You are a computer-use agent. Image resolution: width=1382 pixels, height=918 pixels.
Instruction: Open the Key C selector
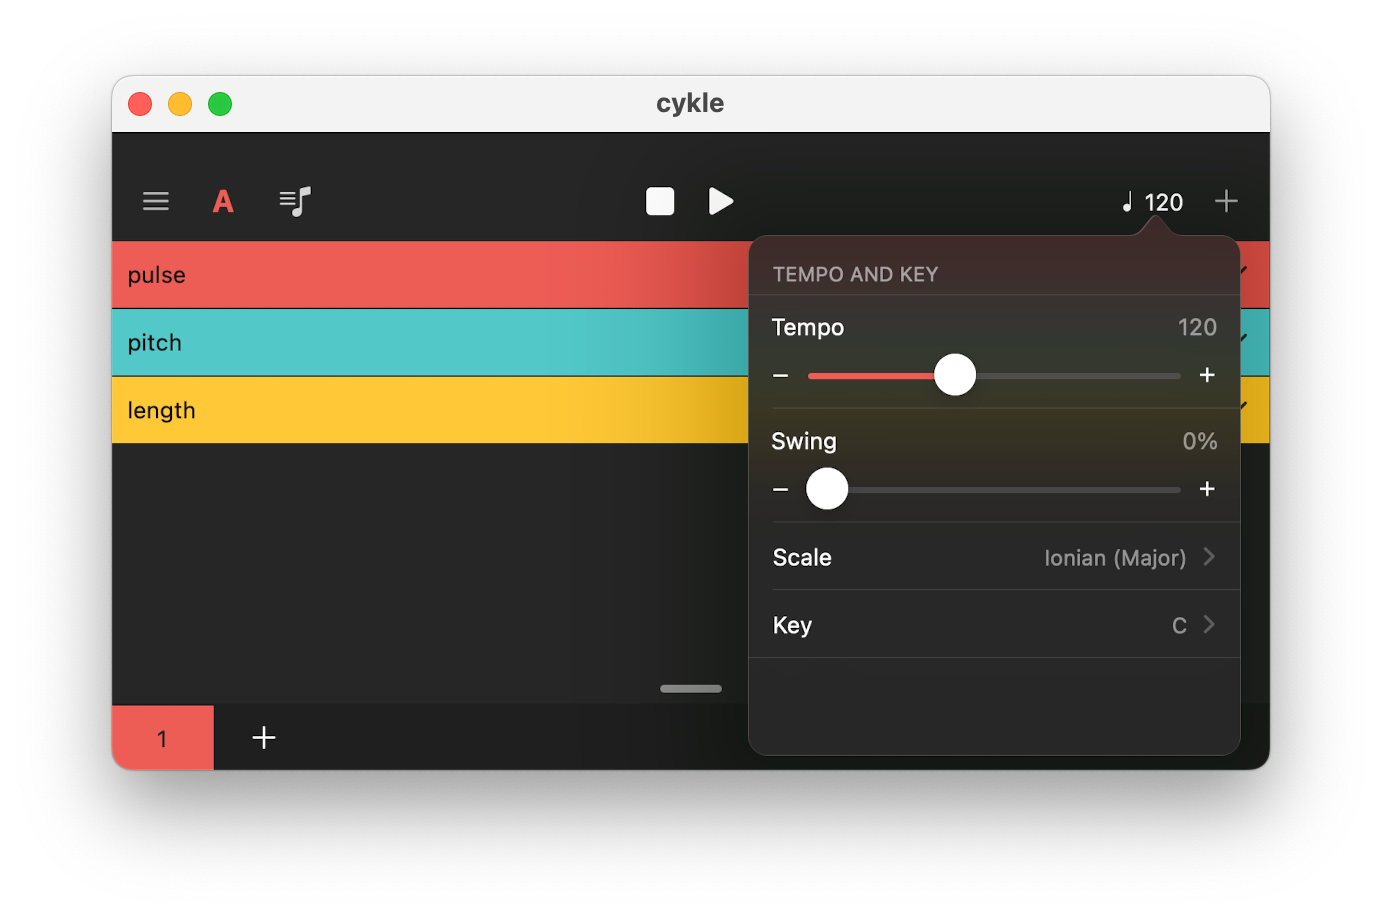coord(995,625)
